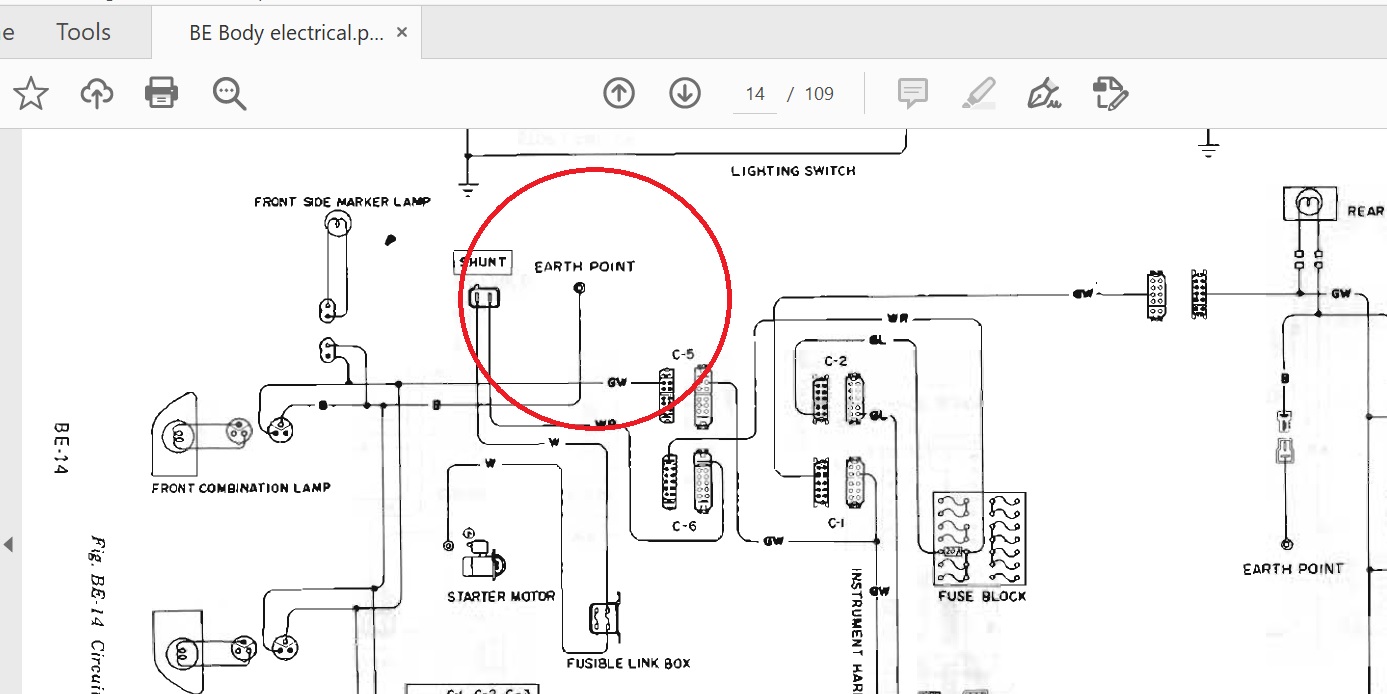Viewport: 1387px width, 694px height.
Task: Click the FRONT SIDE MARKER LAMP label
Action: (x=342, y=202)
